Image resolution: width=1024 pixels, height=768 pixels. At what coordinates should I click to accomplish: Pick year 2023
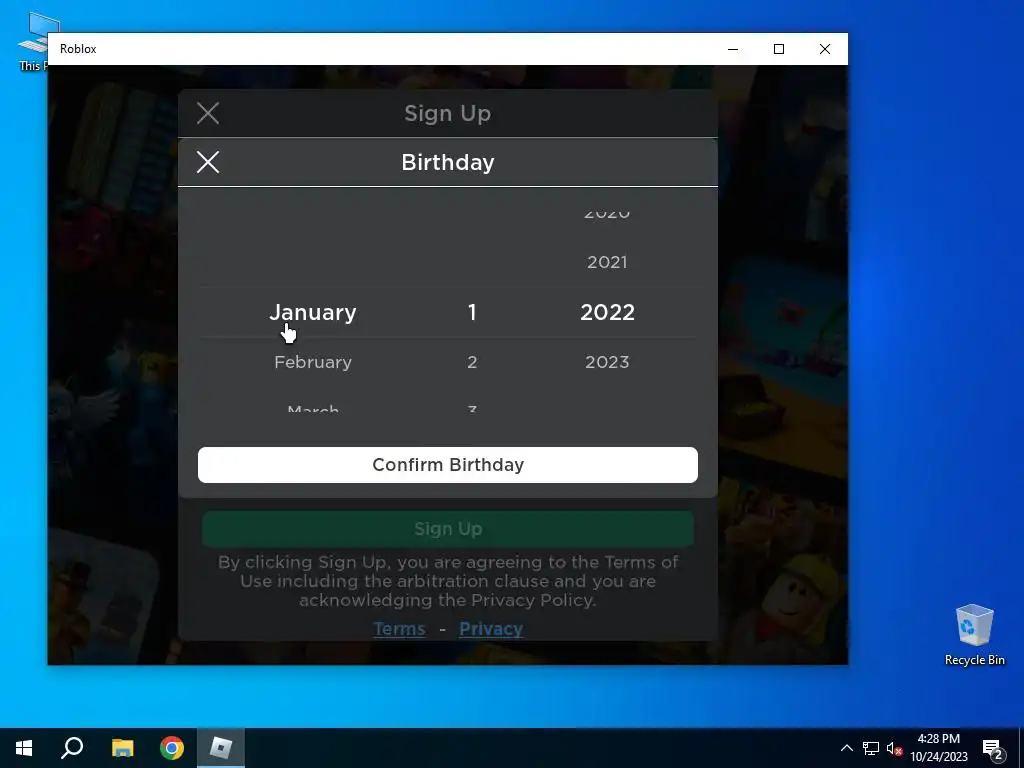pos(607,362)
